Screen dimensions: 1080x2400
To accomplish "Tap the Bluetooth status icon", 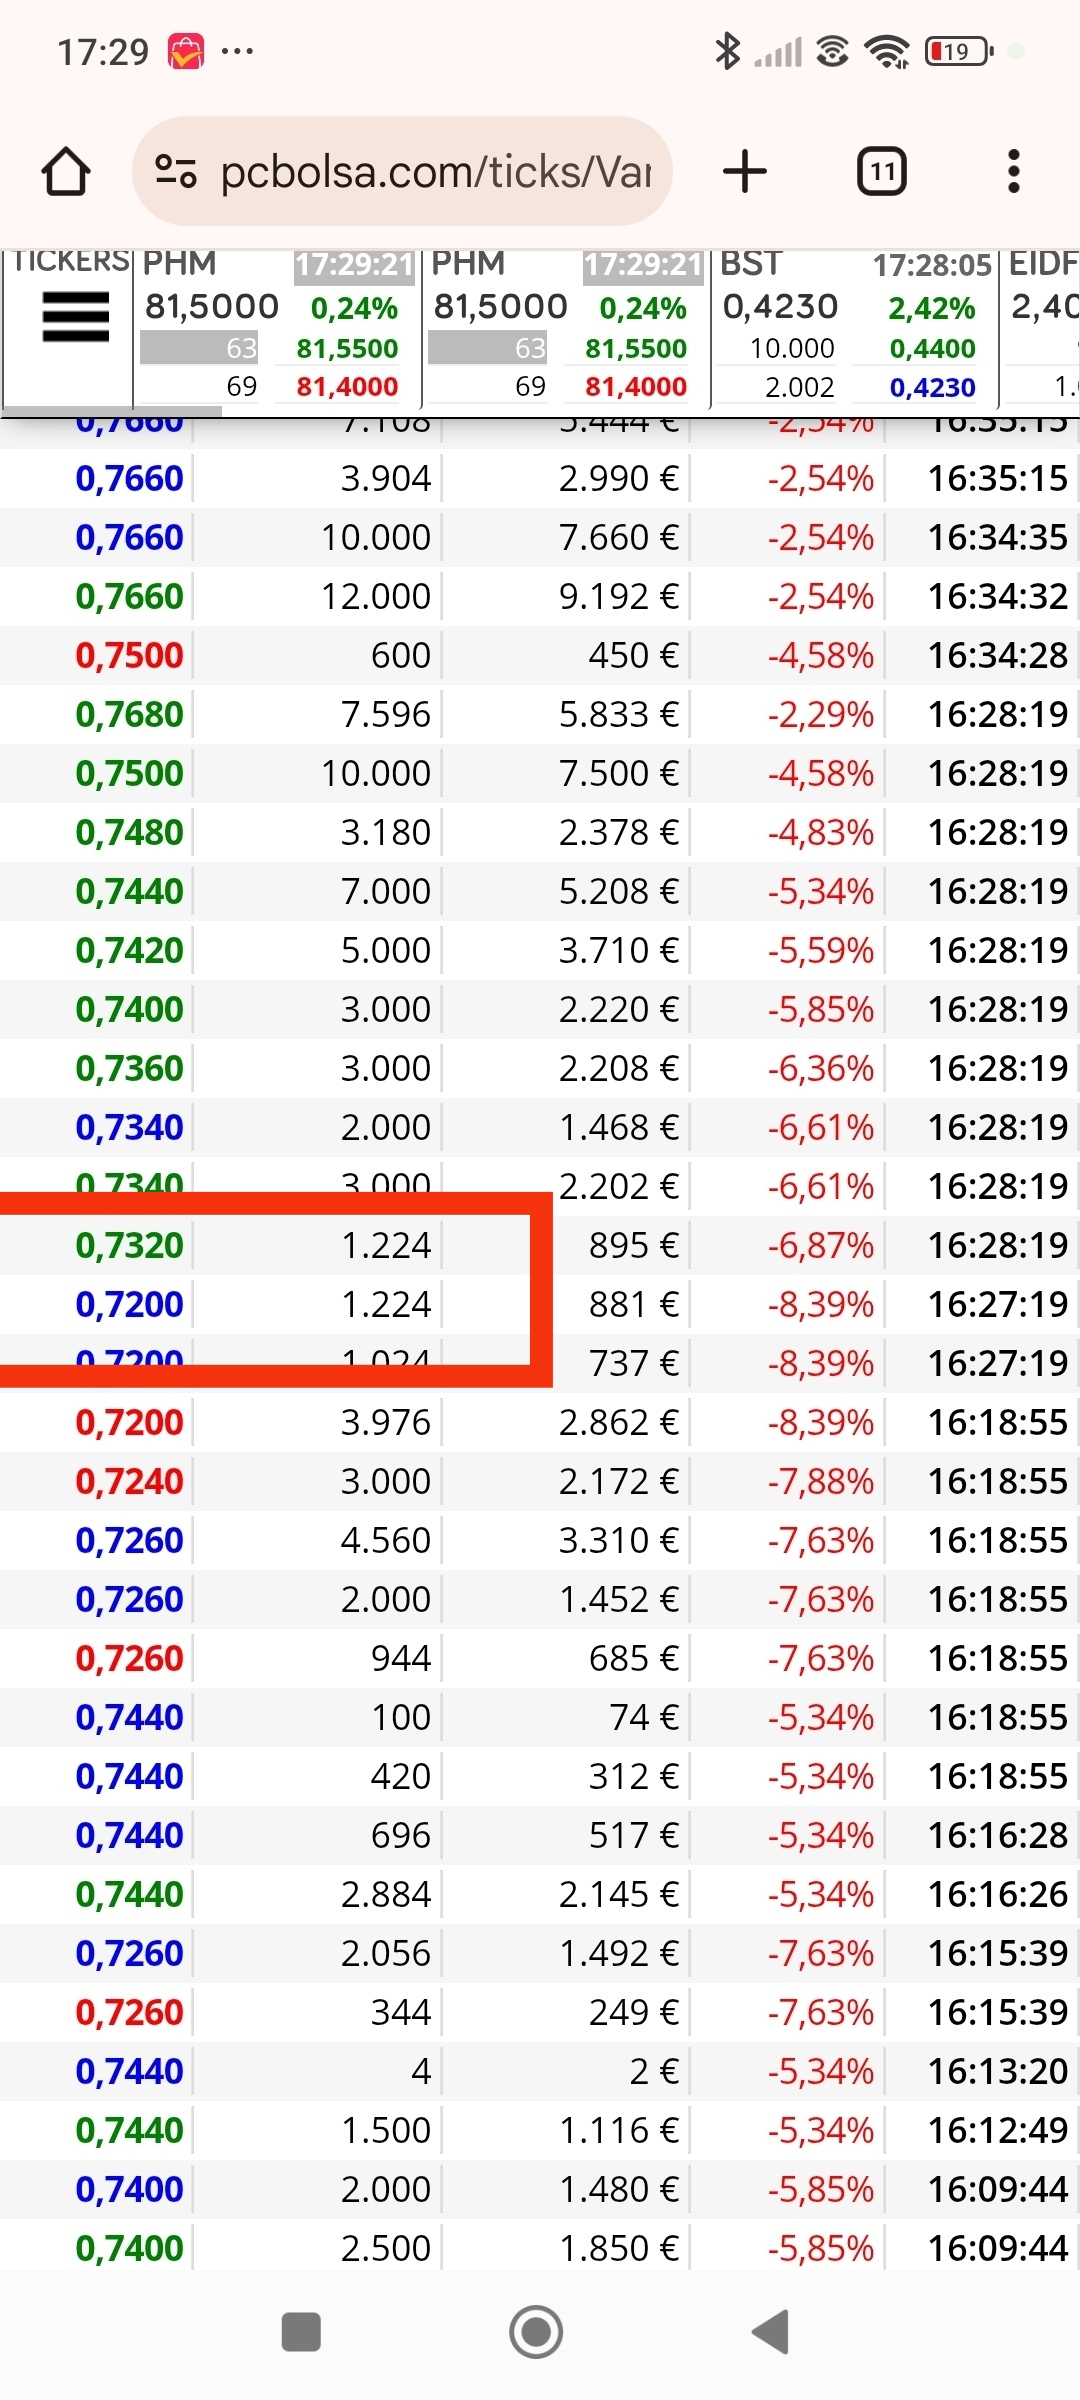I will [727, 51].
